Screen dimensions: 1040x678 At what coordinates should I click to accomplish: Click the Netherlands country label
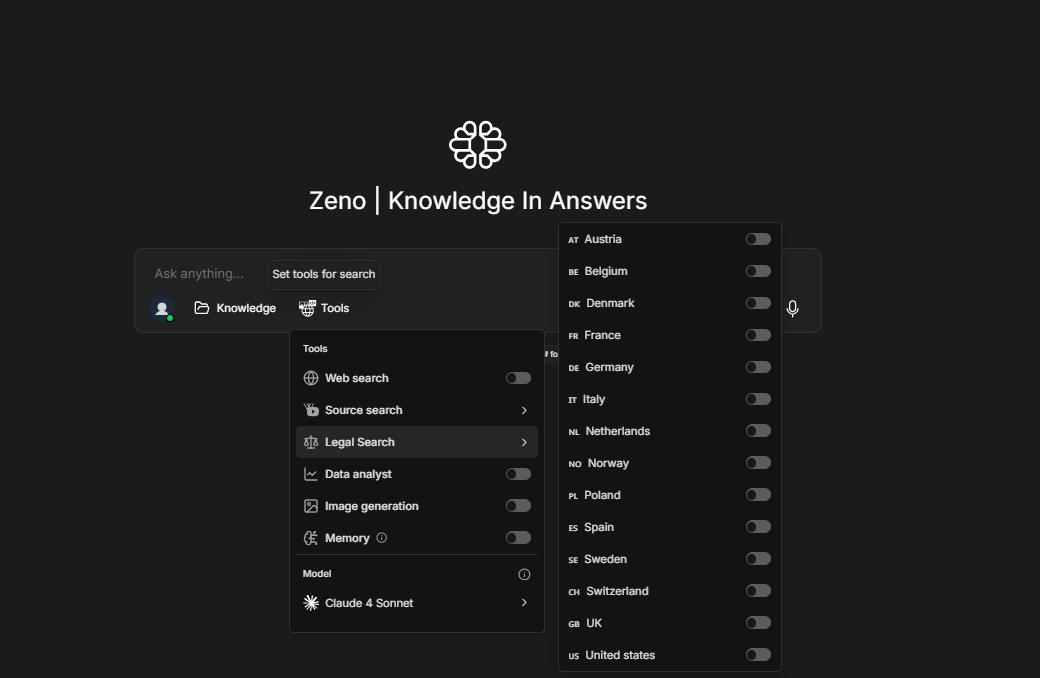618,431
